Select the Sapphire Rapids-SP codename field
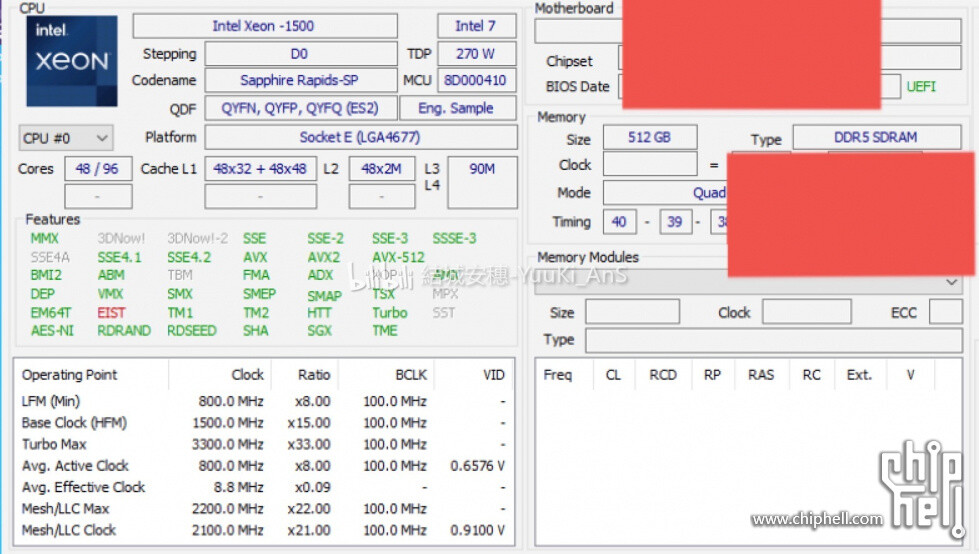979x554 pixels. tap(300, 80)
